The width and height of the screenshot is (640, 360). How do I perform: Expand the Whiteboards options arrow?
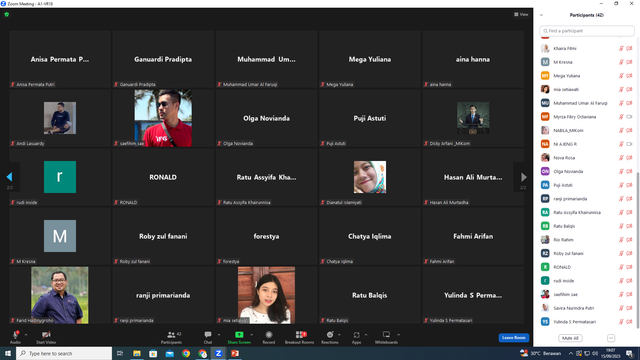(398, 335)
